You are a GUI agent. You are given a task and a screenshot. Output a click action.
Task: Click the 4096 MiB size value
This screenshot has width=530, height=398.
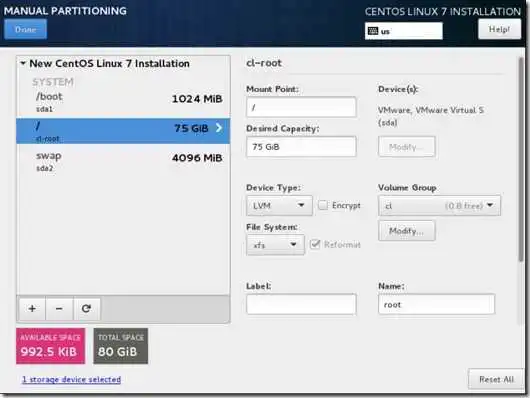[197, 158]
